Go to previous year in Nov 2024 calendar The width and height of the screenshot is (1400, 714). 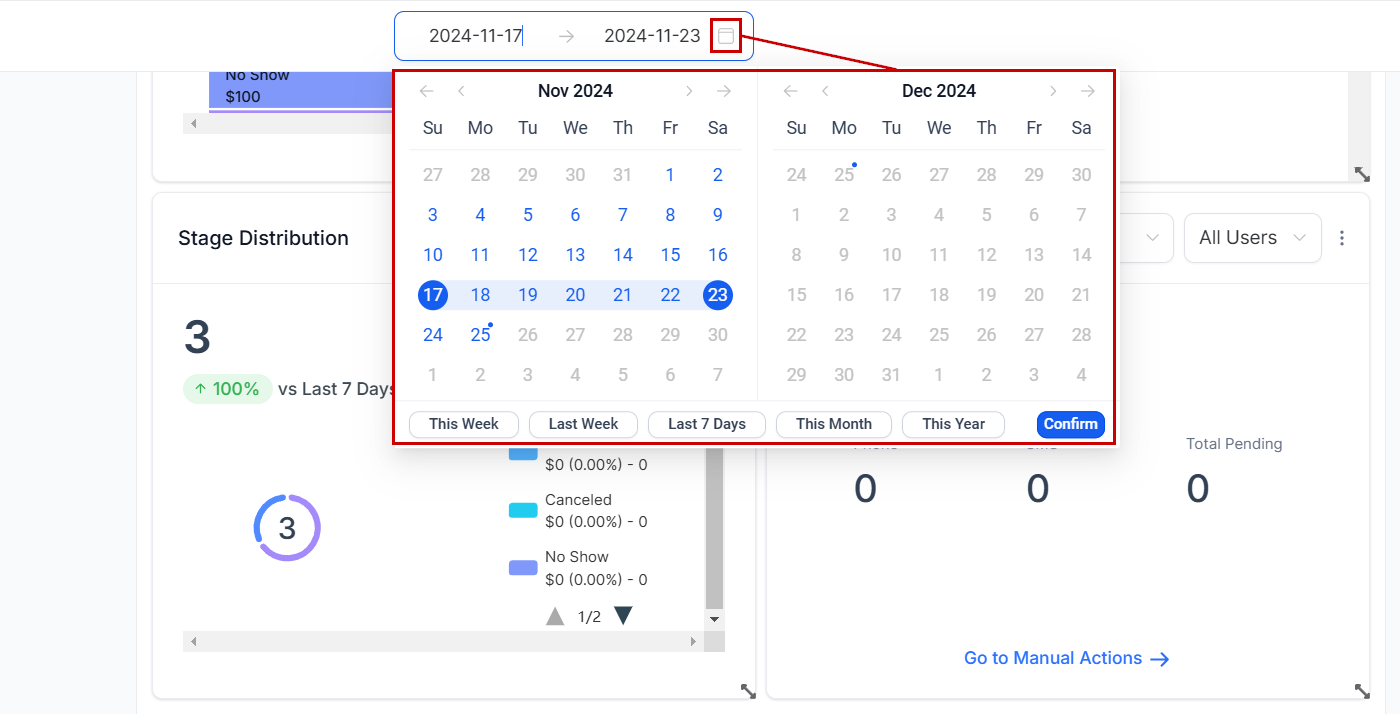[427, 91]
